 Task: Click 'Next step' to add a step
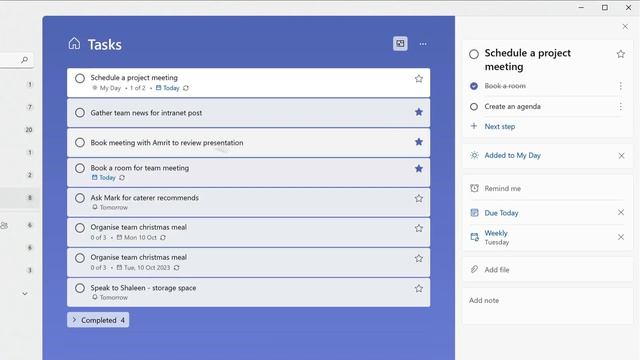click(x=500, y=127)
